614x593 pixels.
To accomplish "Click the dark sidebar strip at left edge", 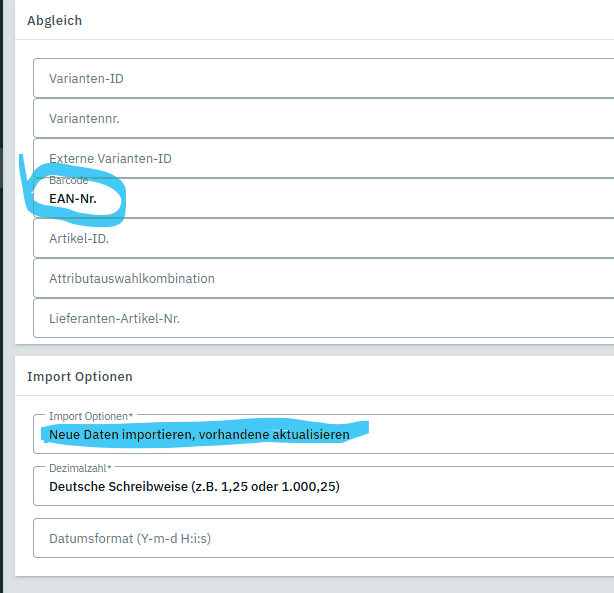I will tap(4, 300).
